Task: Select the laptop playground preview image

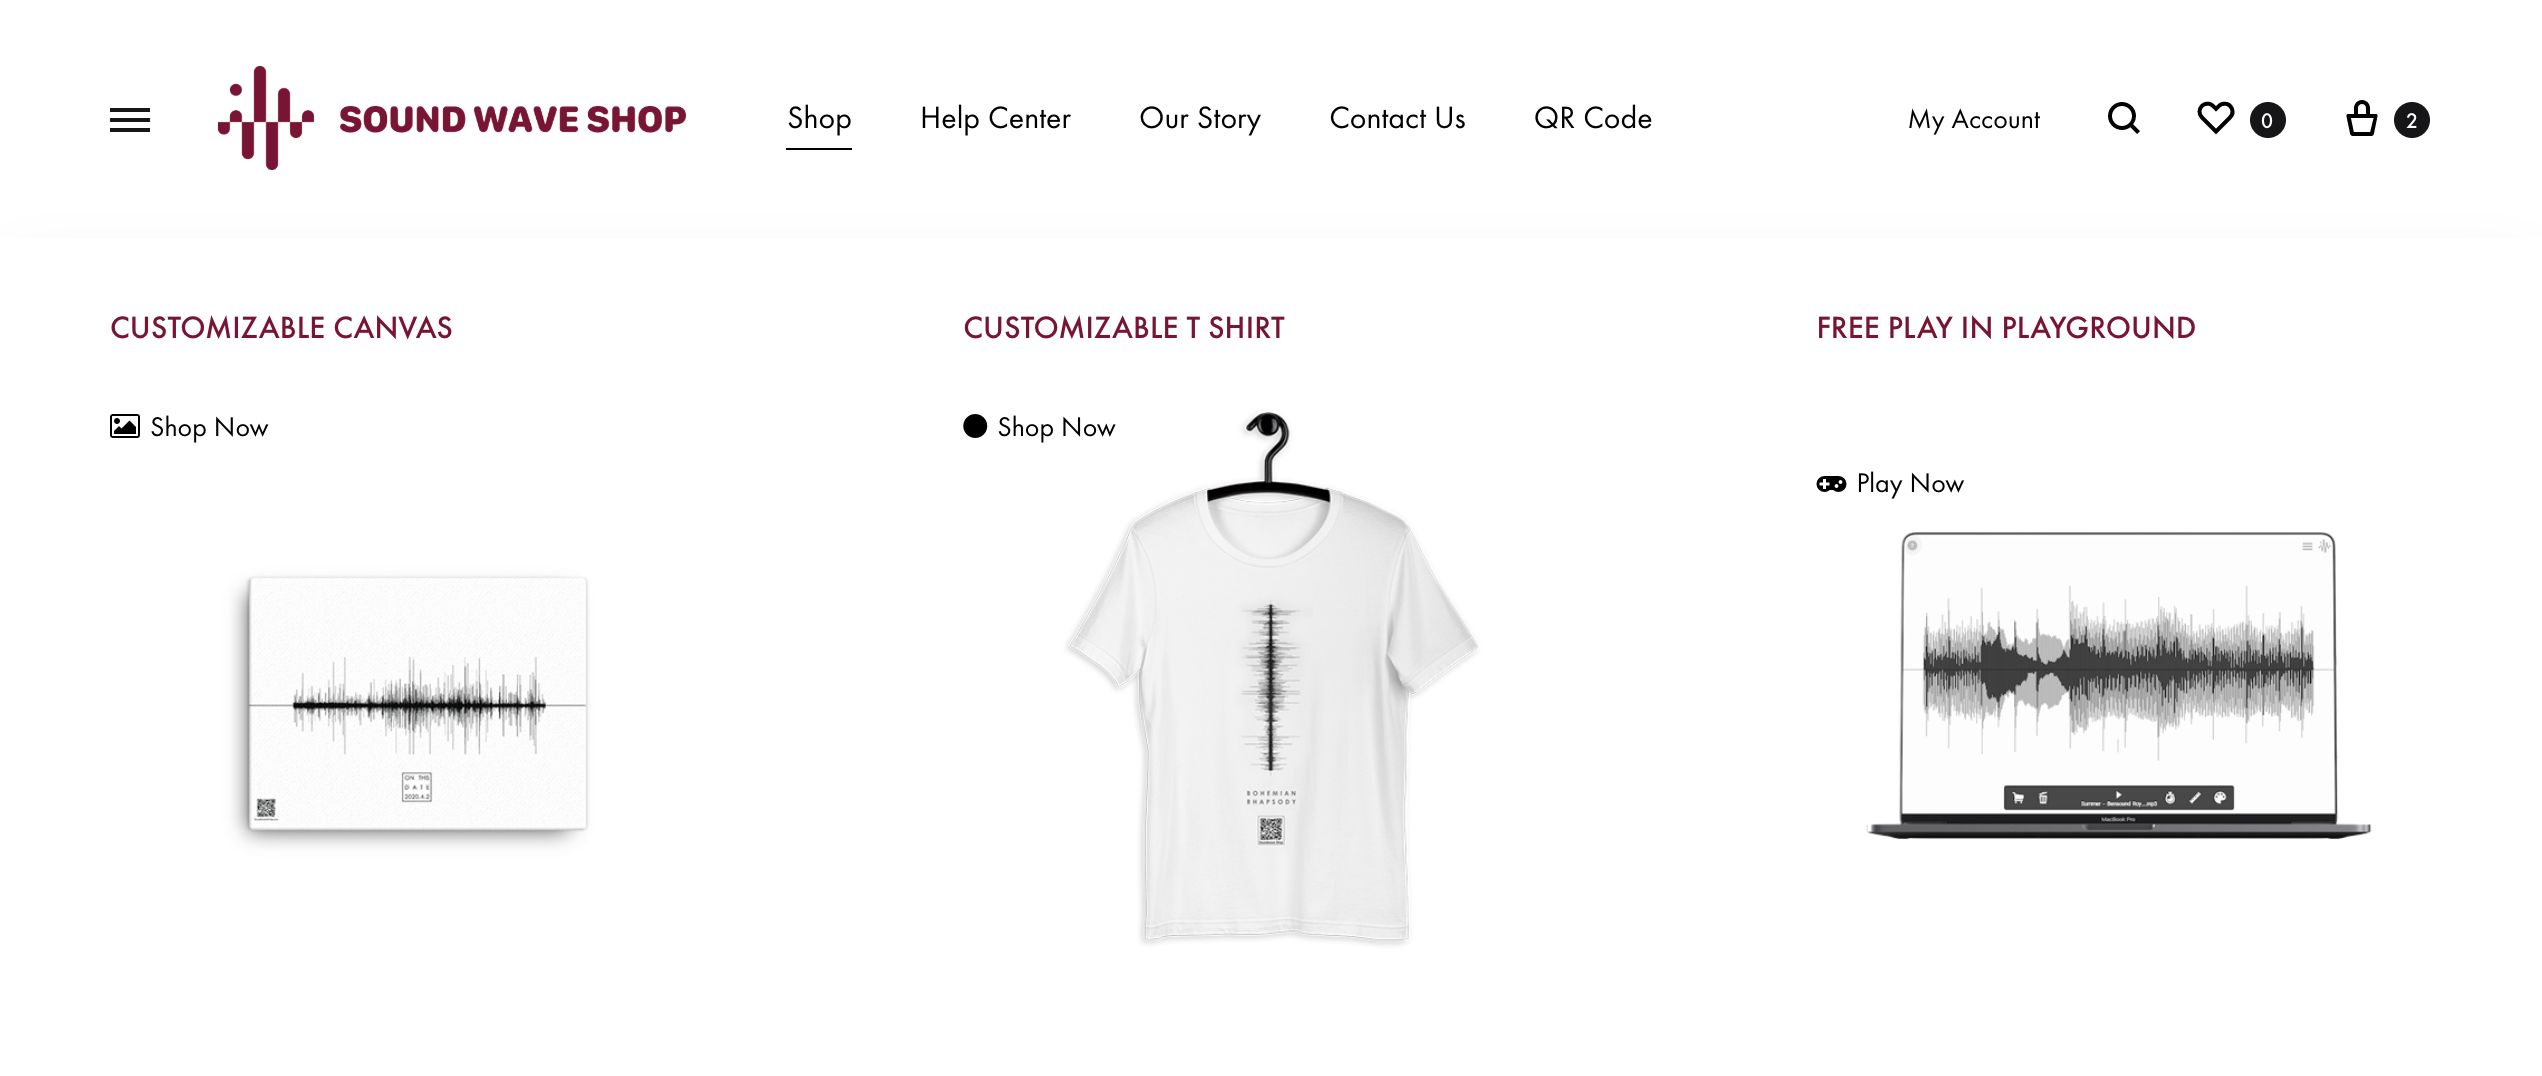Action: [2119, 685]
